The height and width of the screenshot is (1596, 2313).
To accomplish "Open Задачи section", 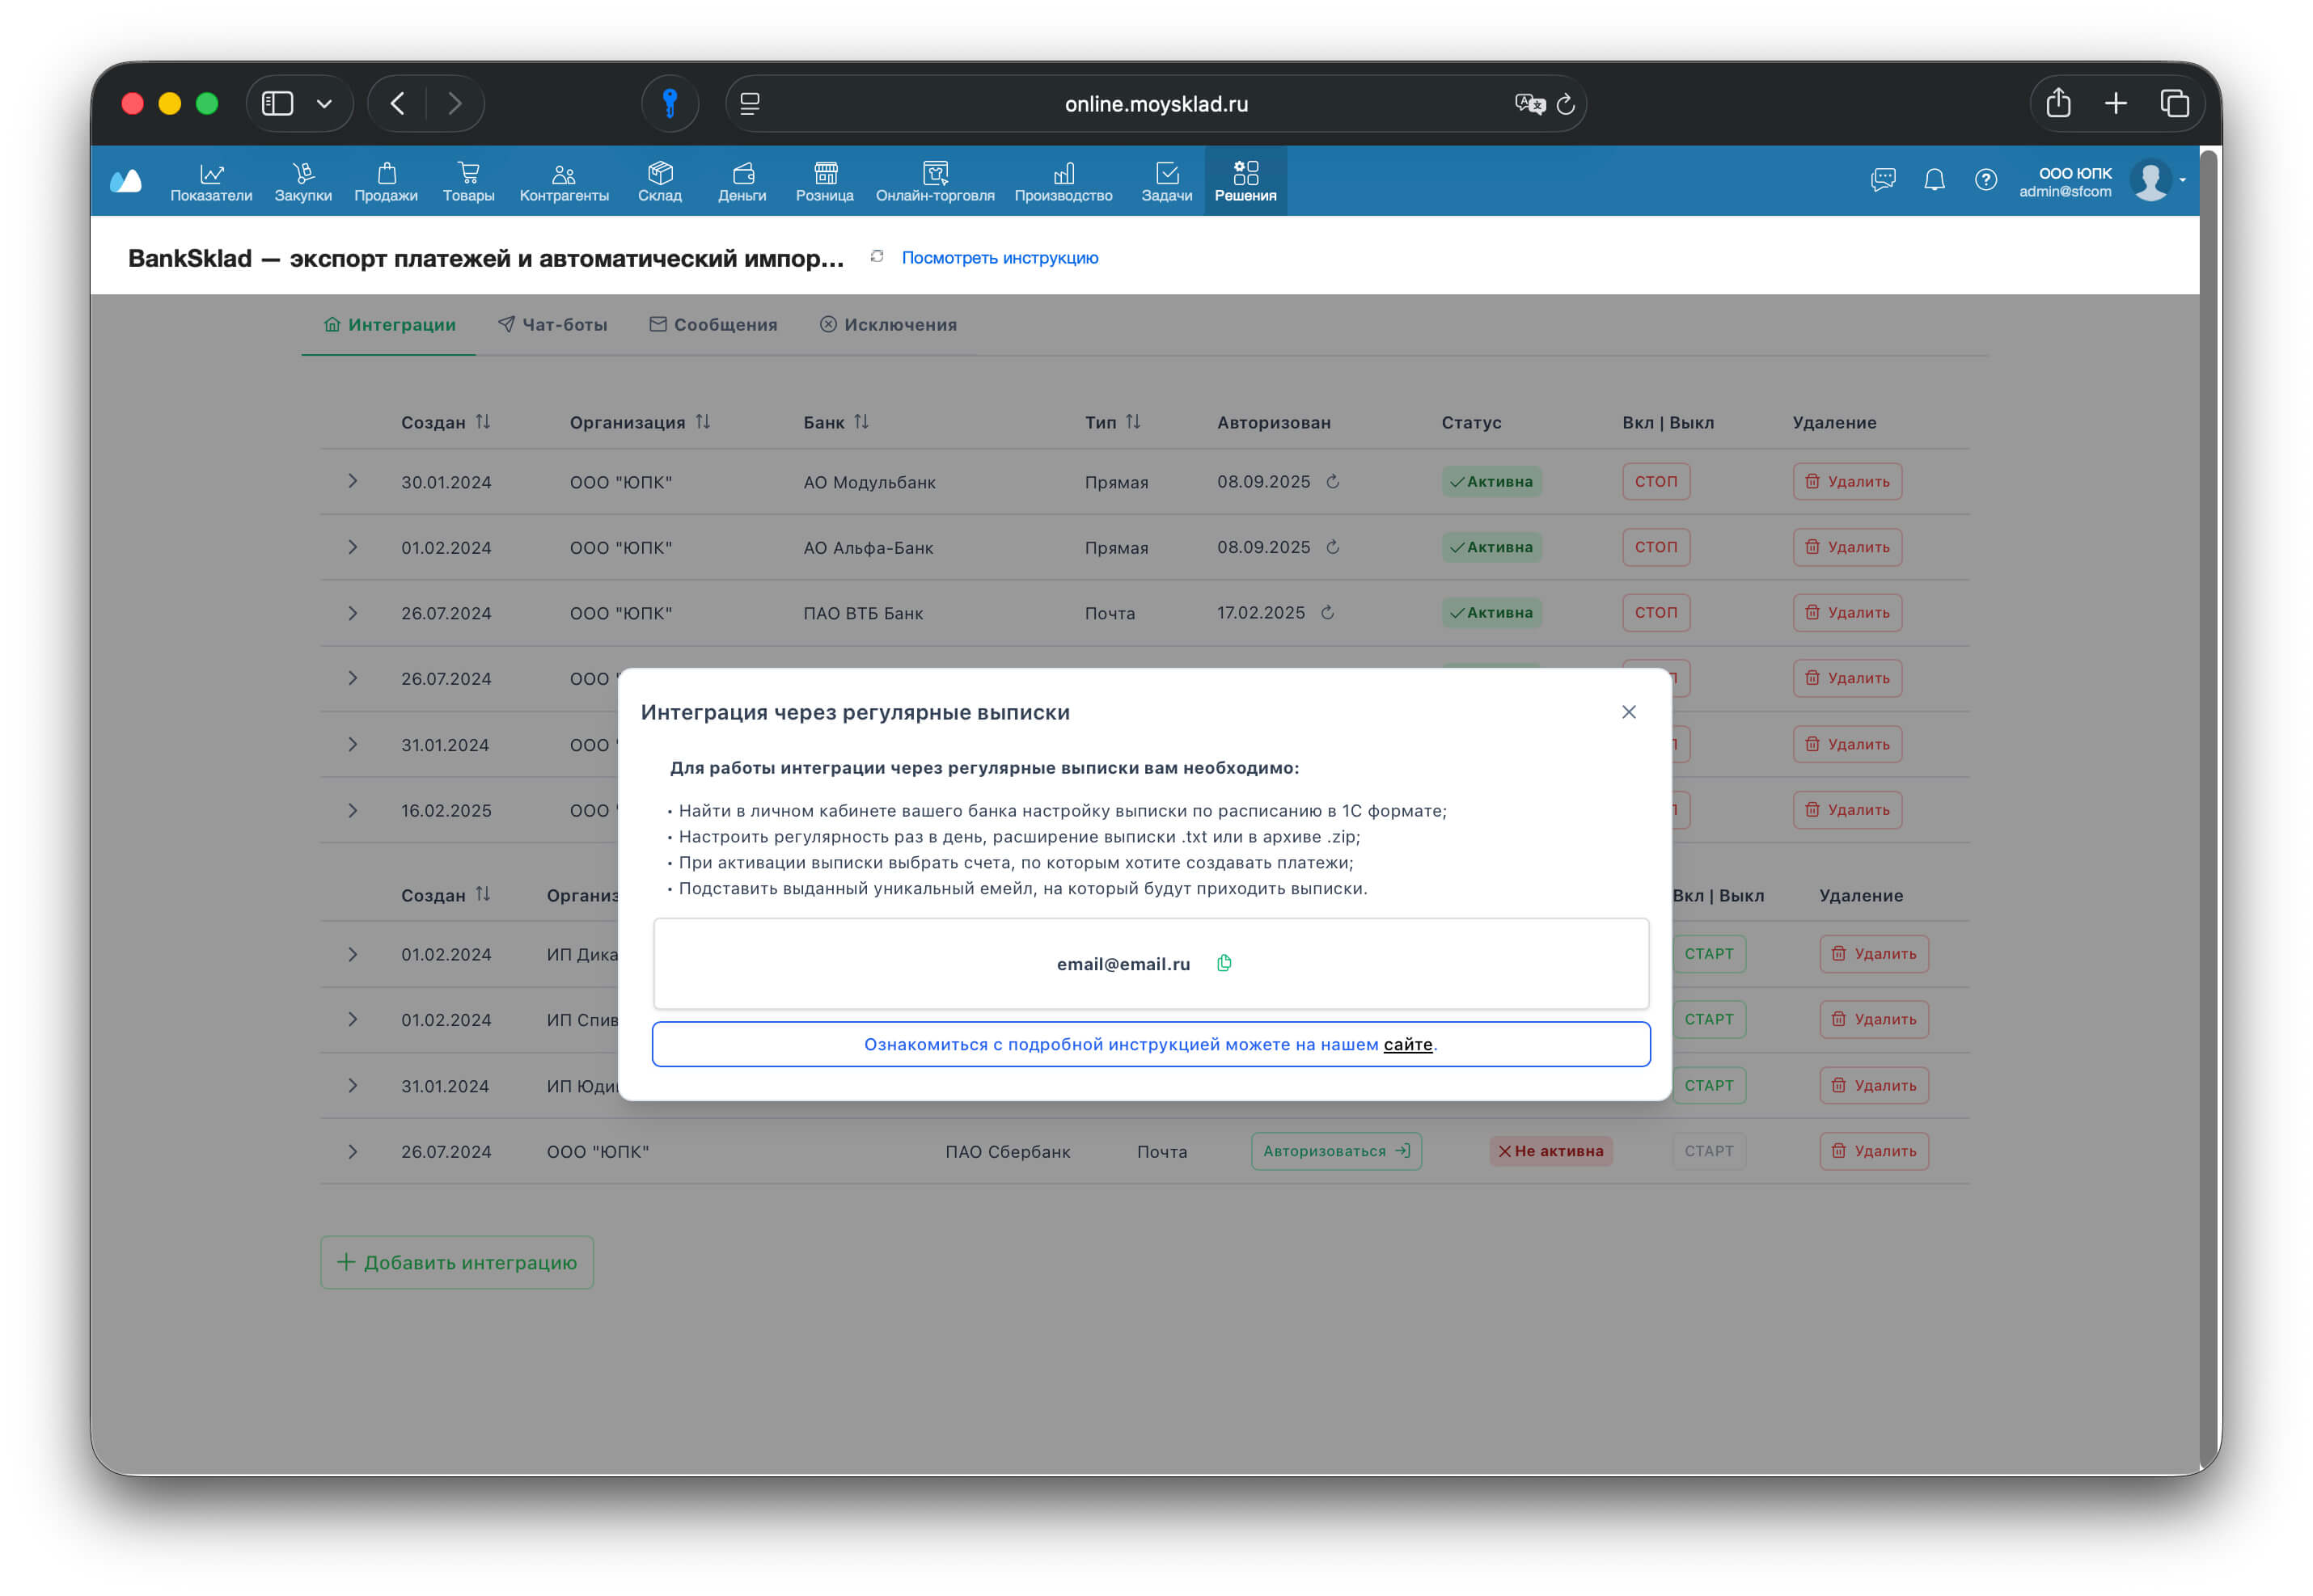I will [1167, 181].
